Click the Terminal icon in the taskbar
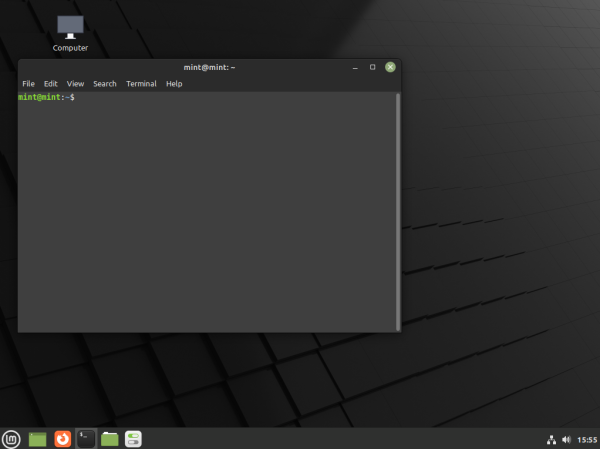This screenshot has width=600, height=449. click(x=86, y=438)
